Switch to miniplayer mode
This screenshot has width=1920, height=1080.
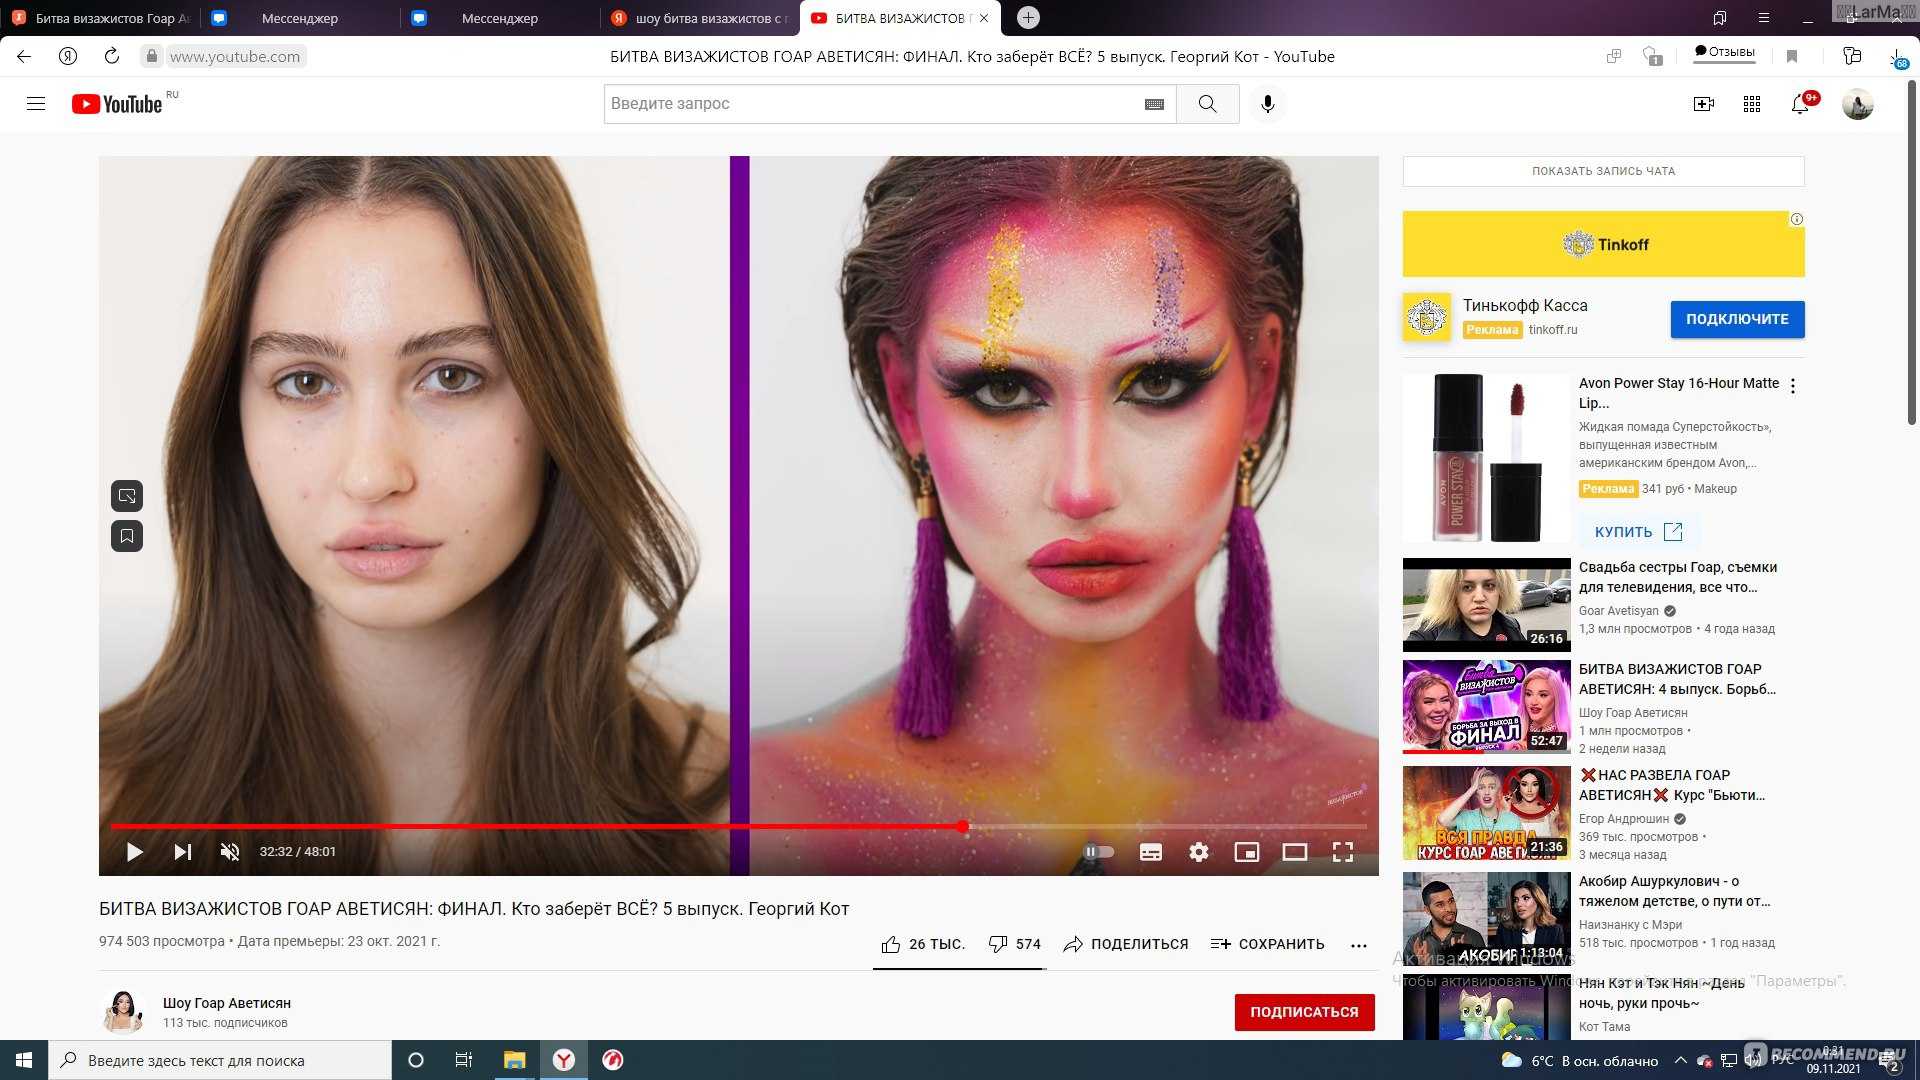tap(1247, 852)
